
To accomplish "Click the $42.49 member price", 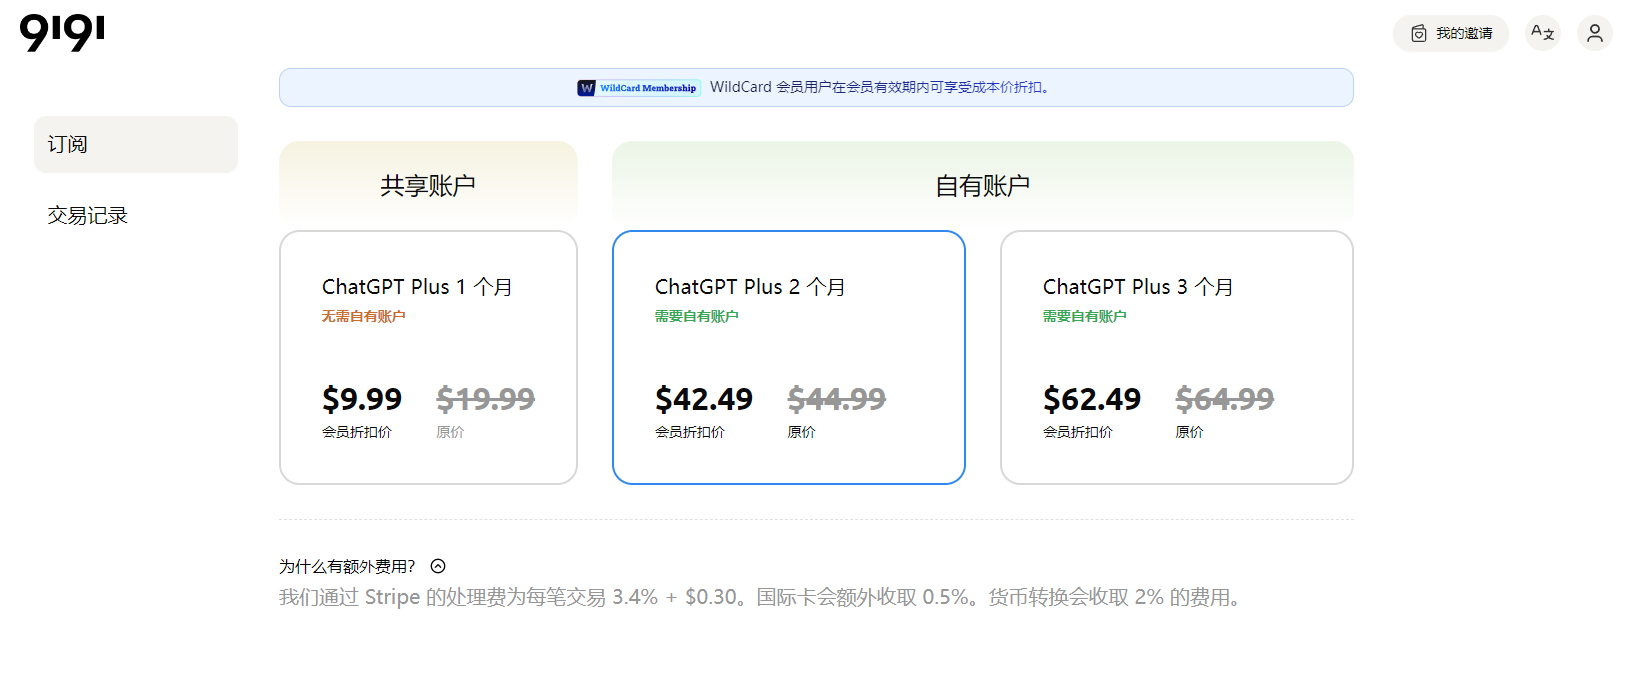I will pos(703,399).
